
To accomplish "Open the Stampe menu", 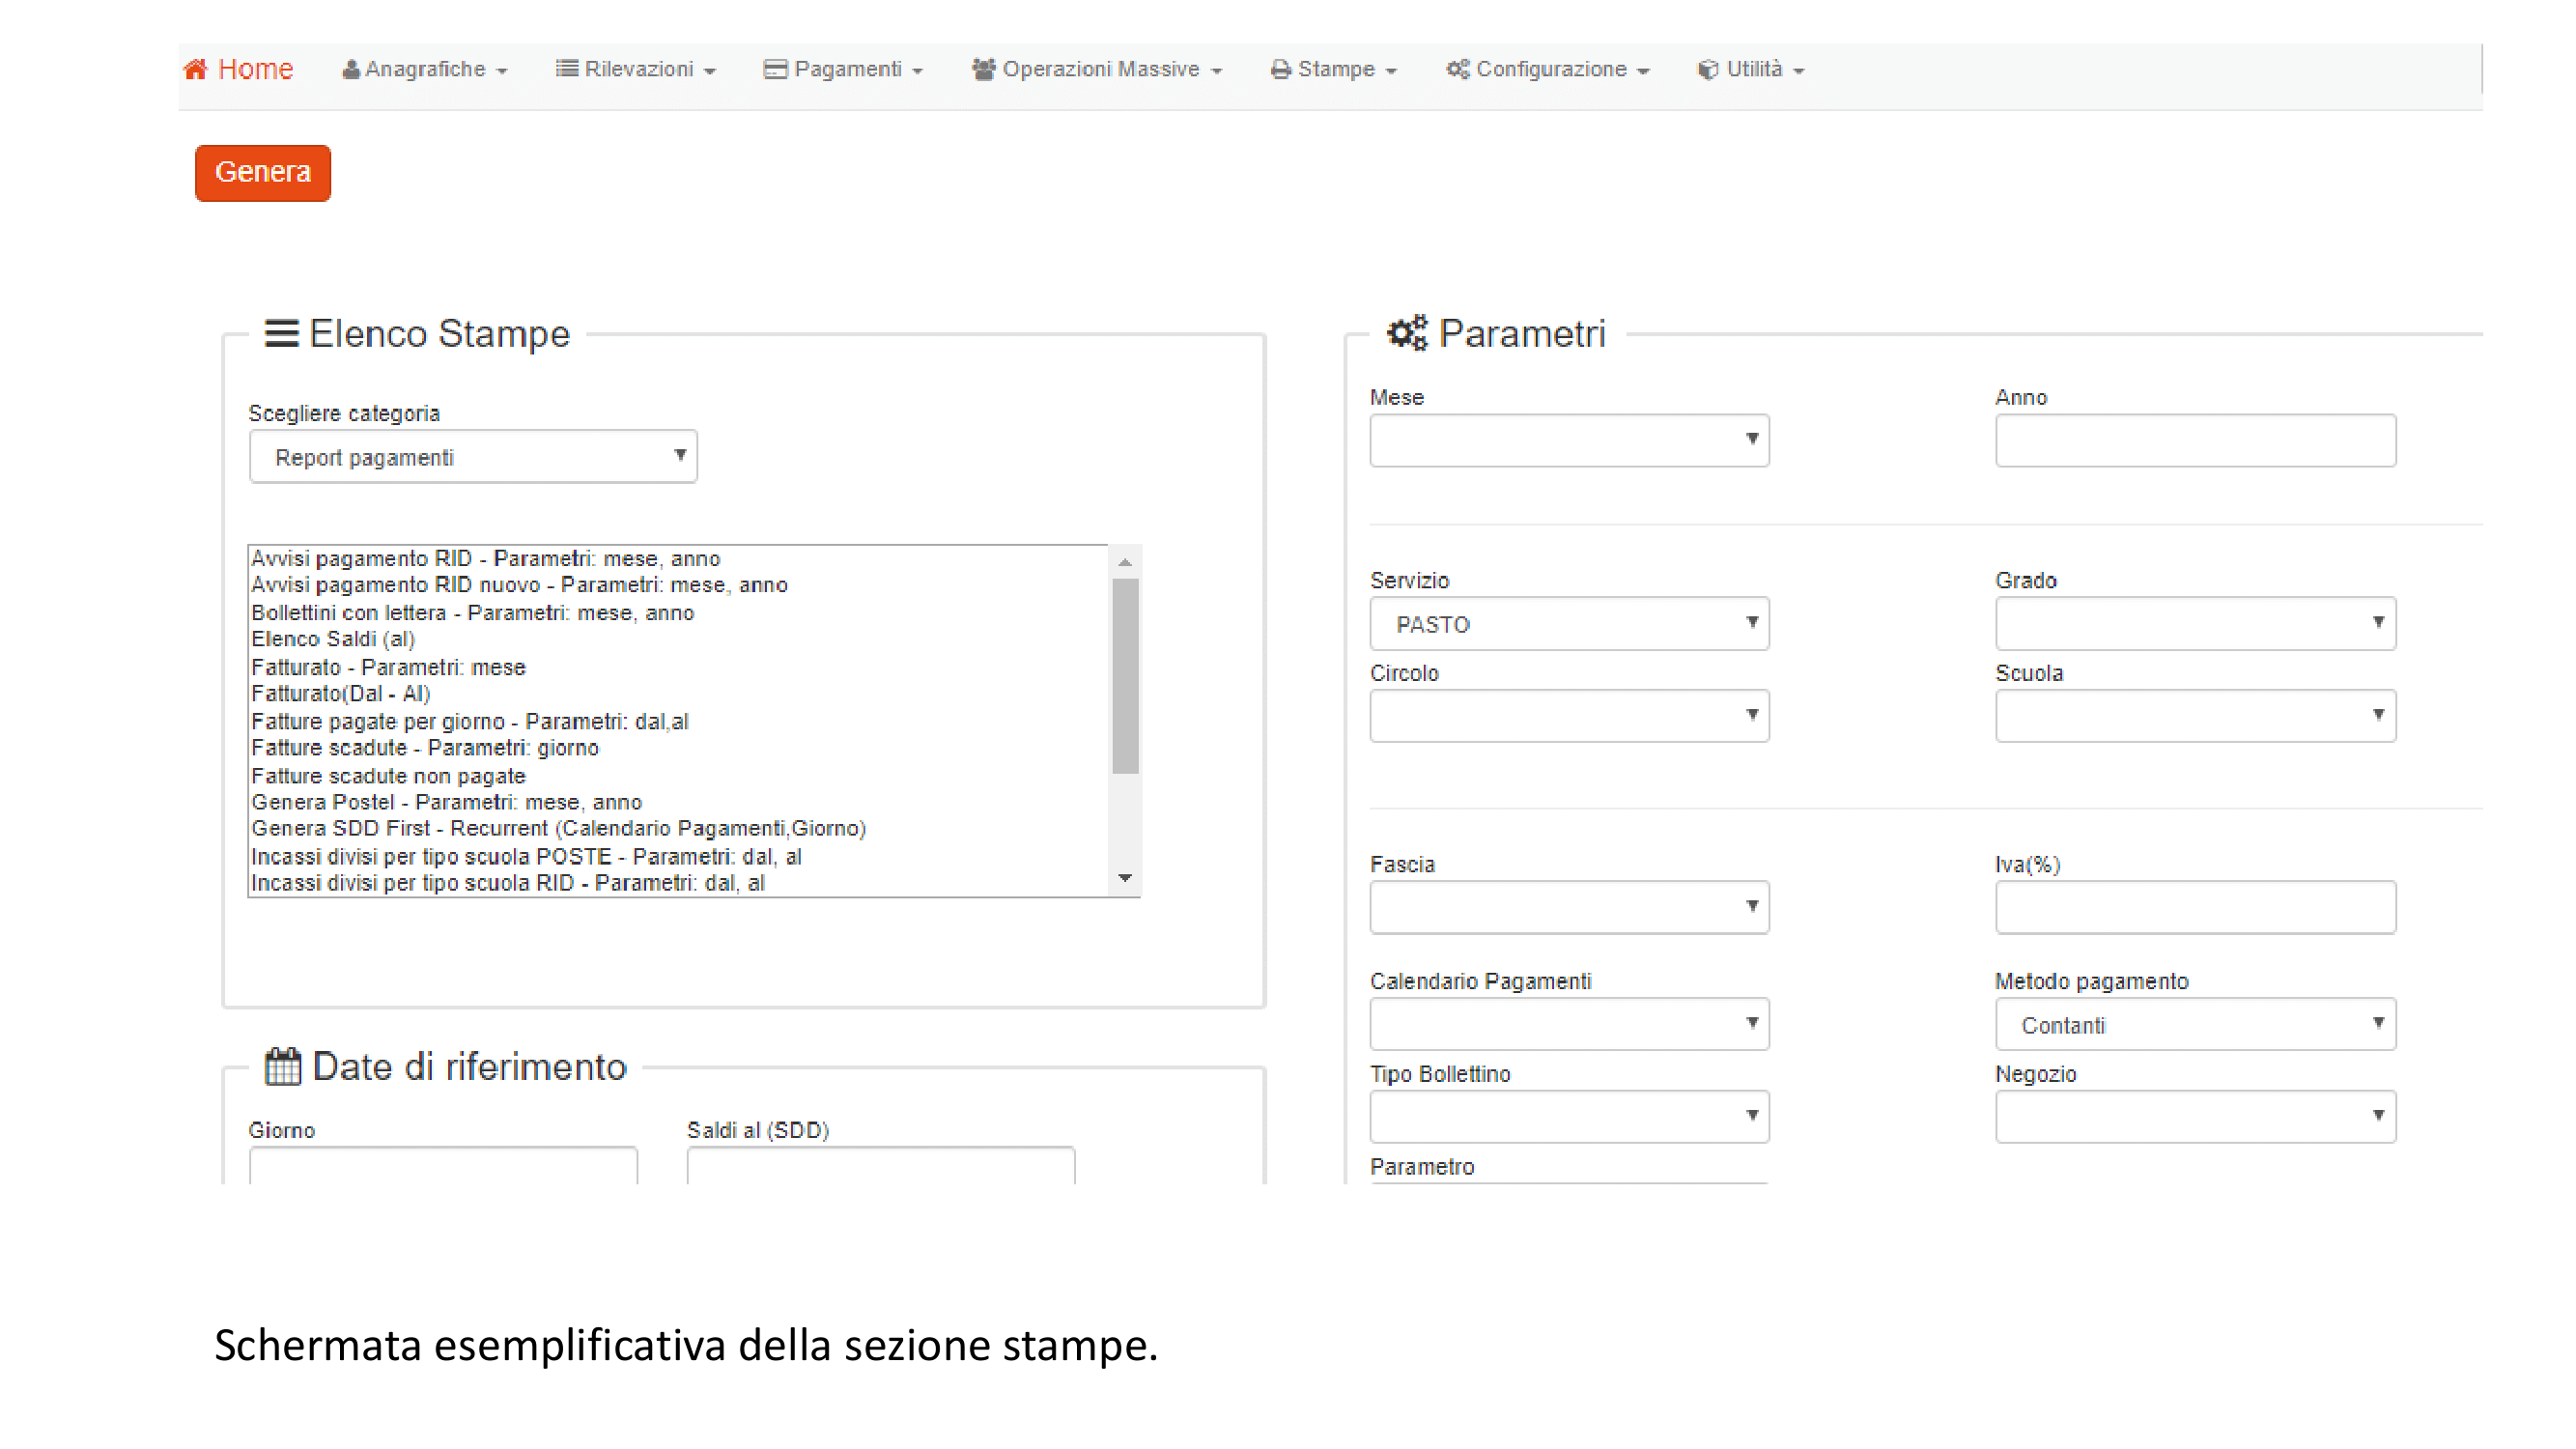I will pos(1334,69).
